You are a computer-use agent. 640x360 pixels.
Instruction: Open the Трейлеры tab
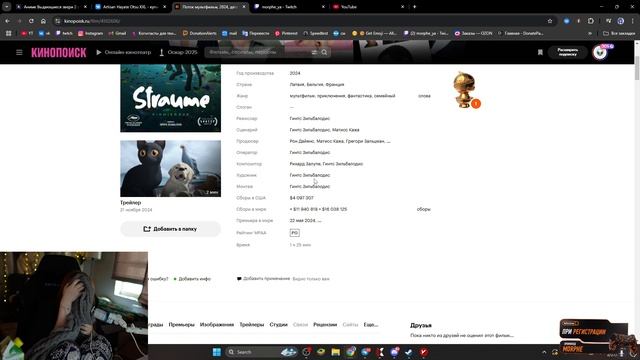[252, 324]
